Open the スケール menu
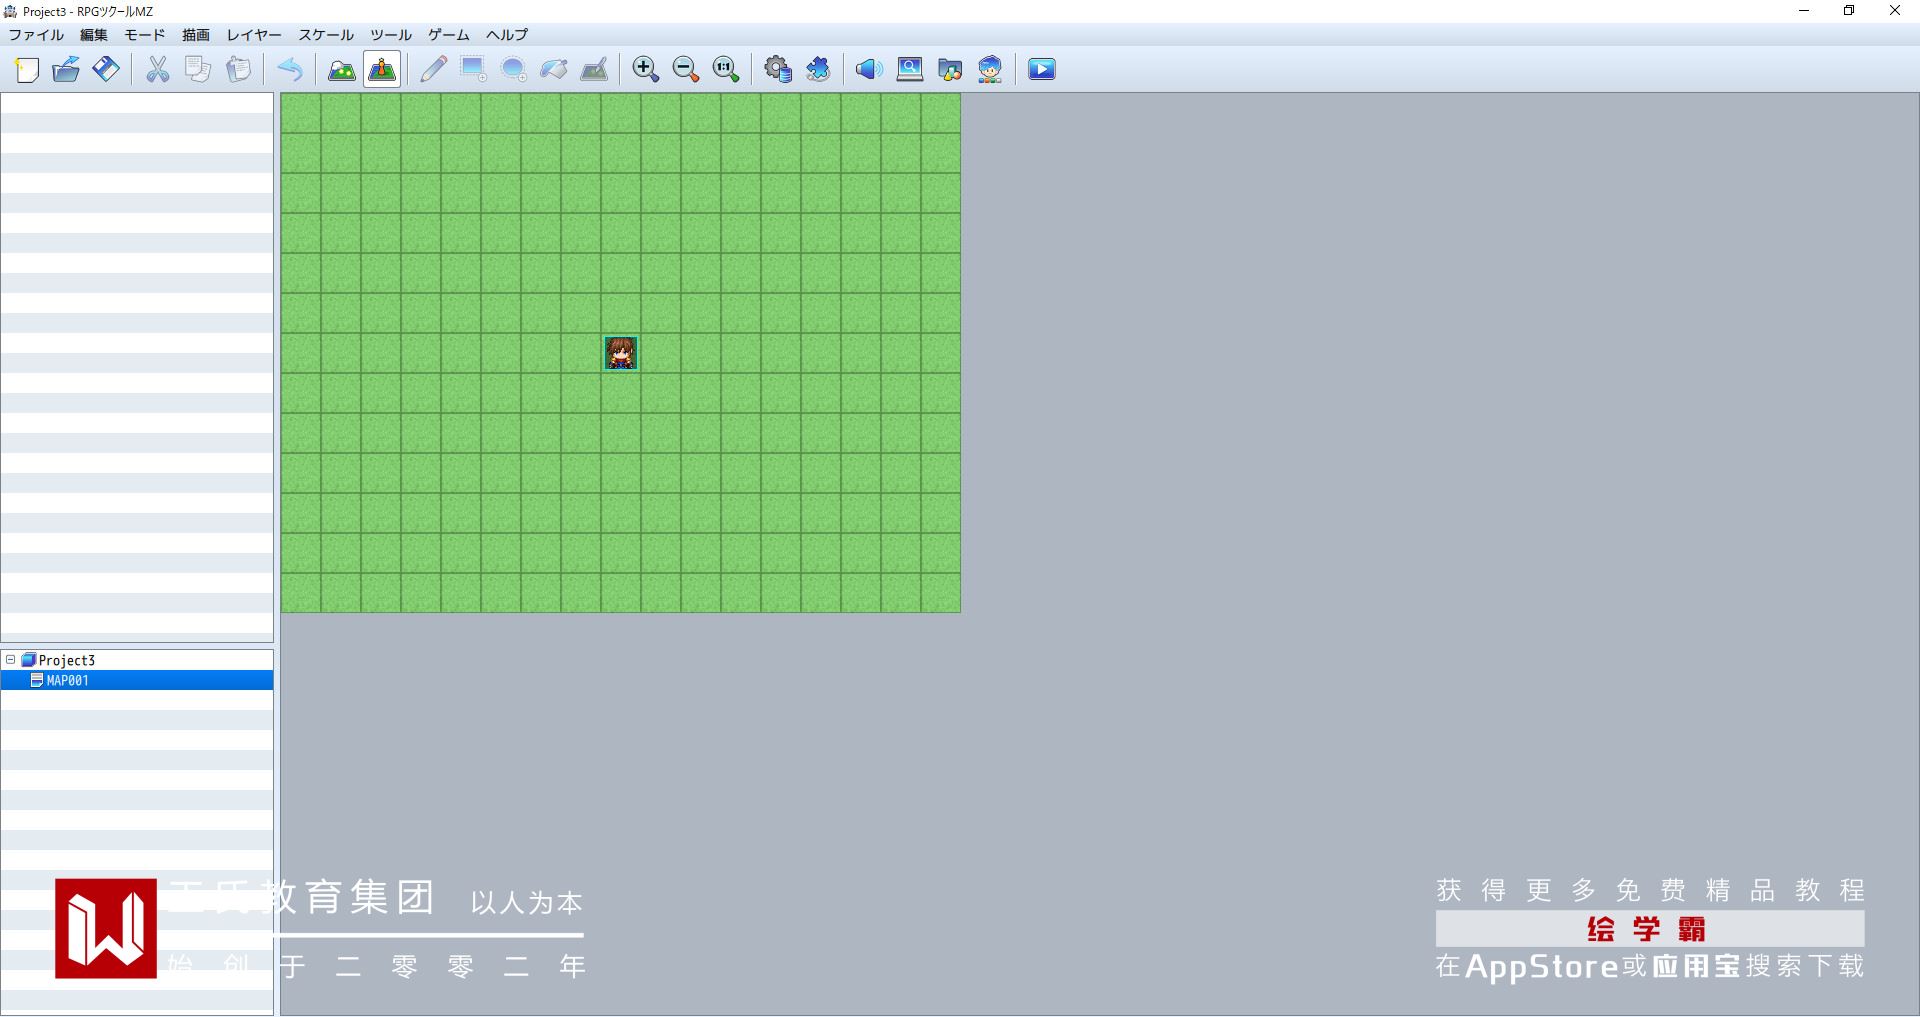 pos(326,35)
